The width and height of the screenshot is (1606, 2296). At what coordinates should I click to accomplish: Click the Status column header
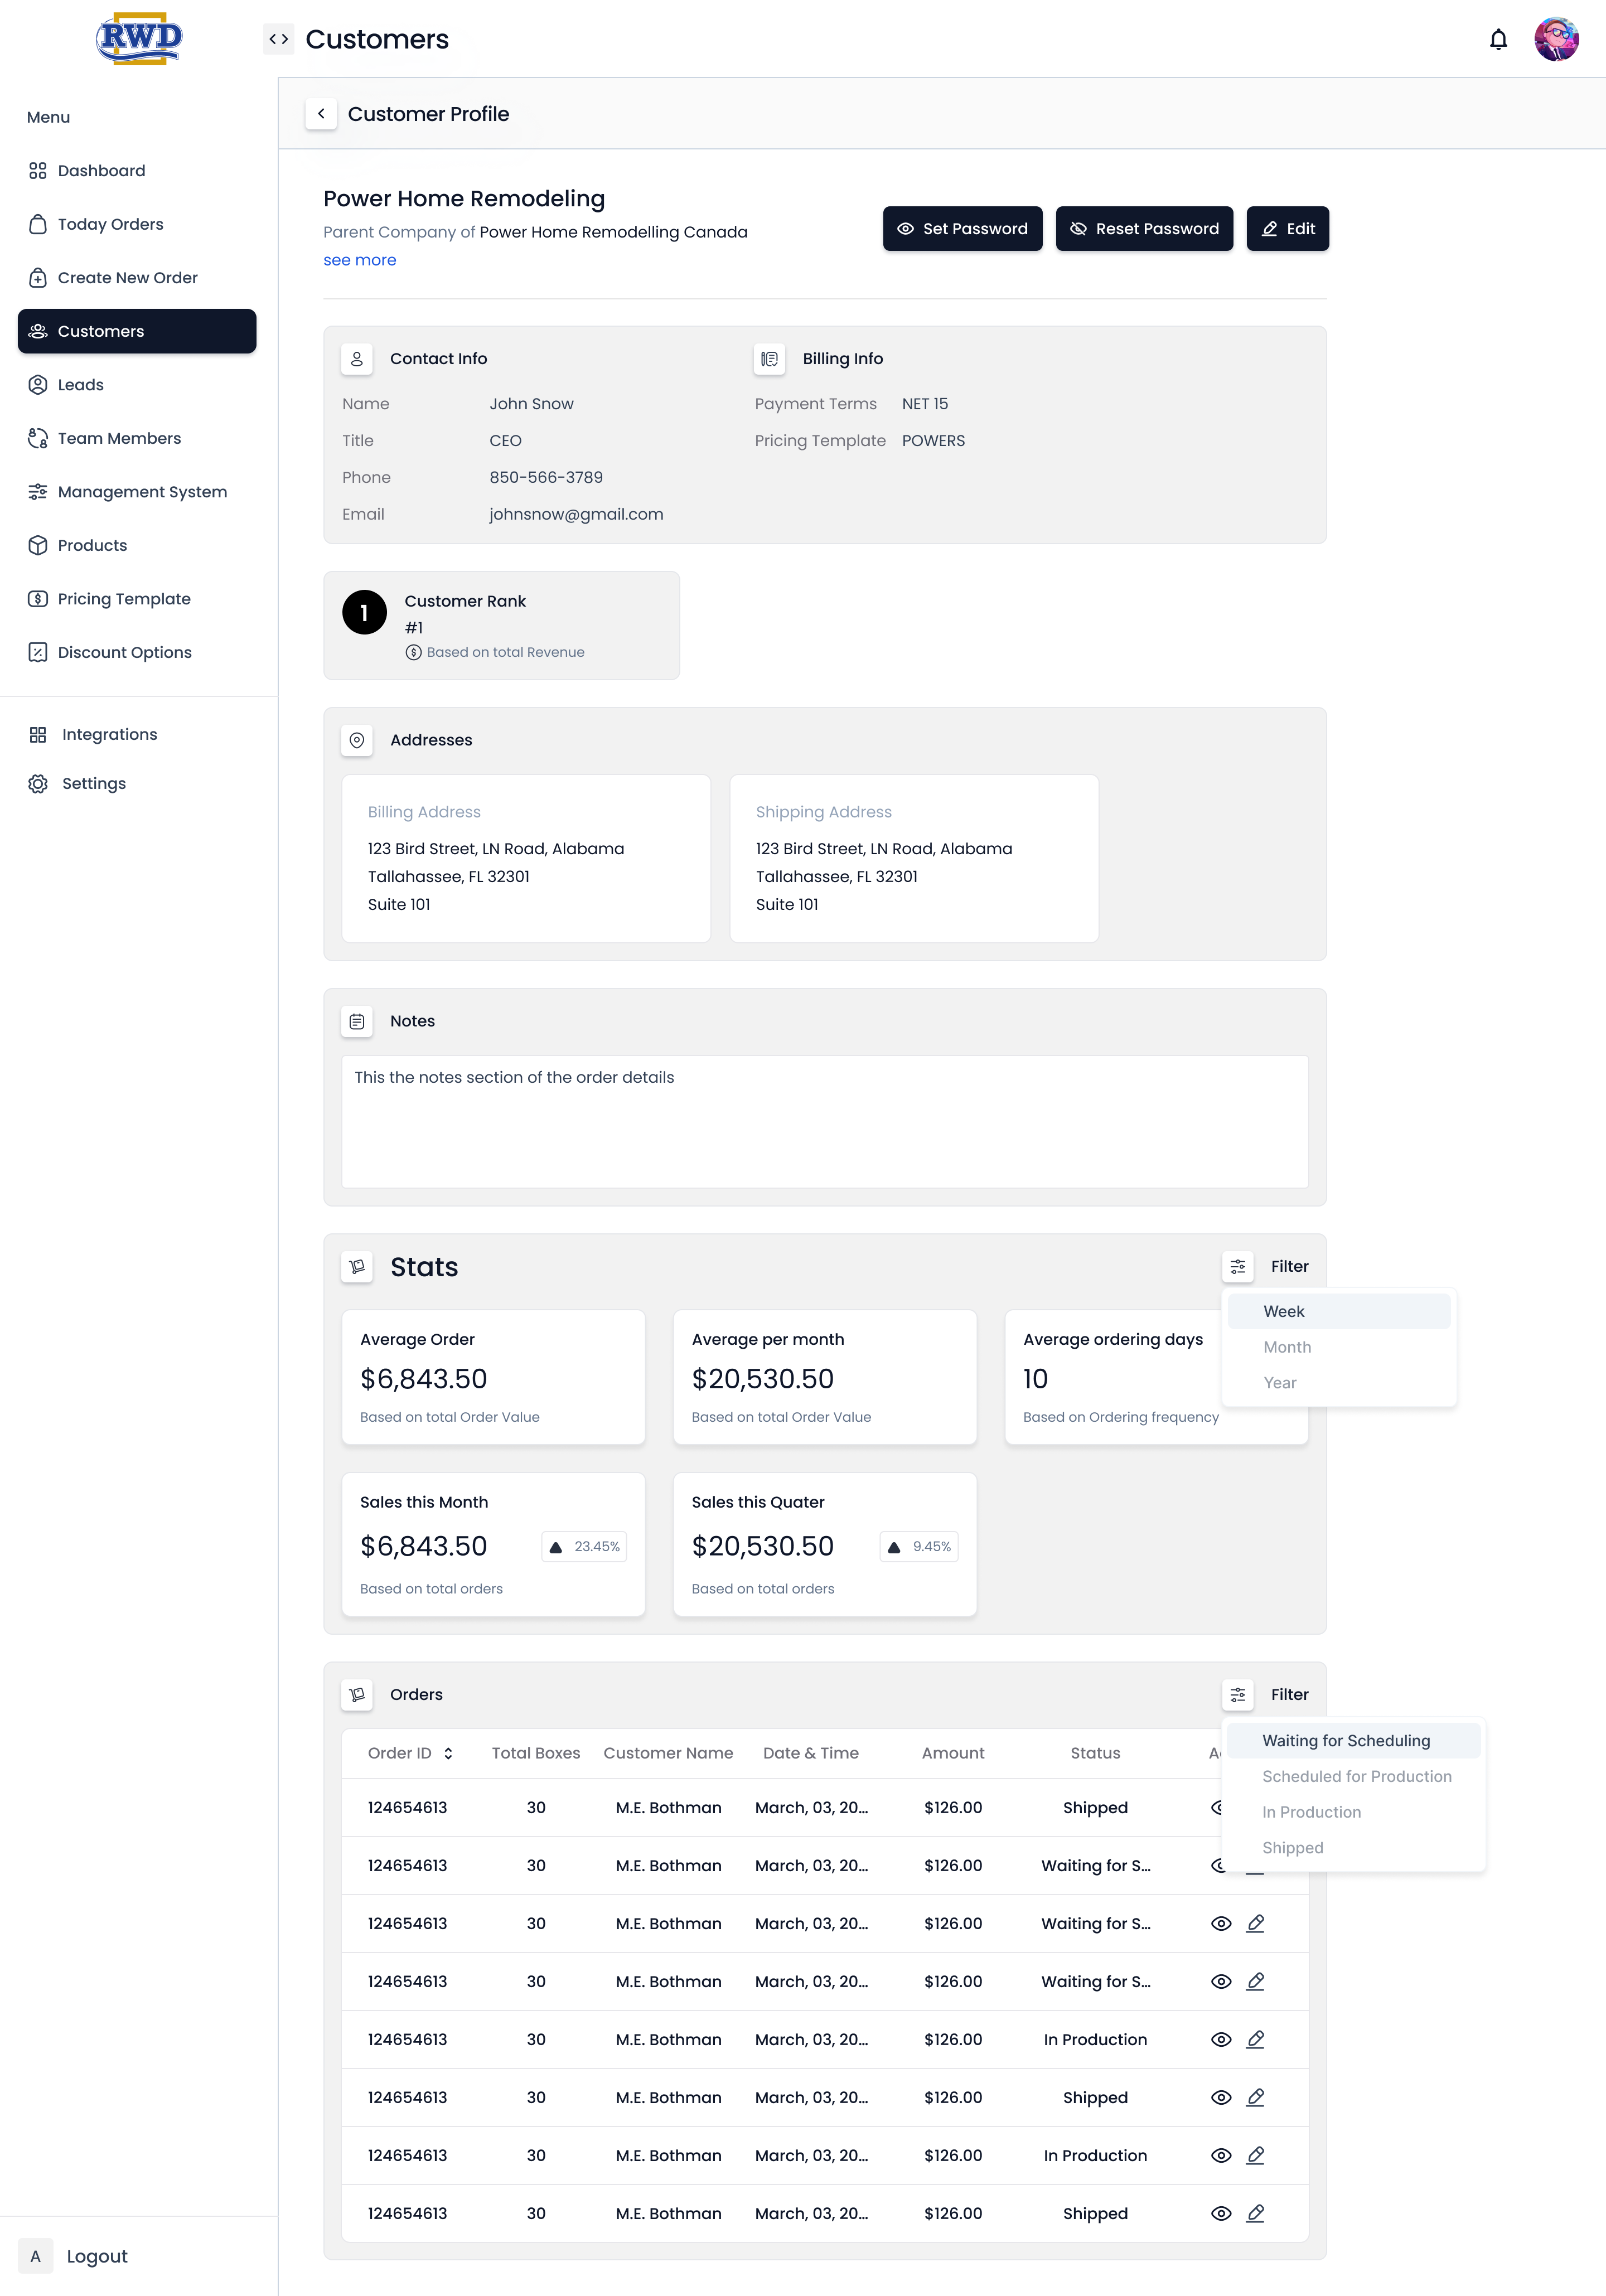point(1095,1753)
